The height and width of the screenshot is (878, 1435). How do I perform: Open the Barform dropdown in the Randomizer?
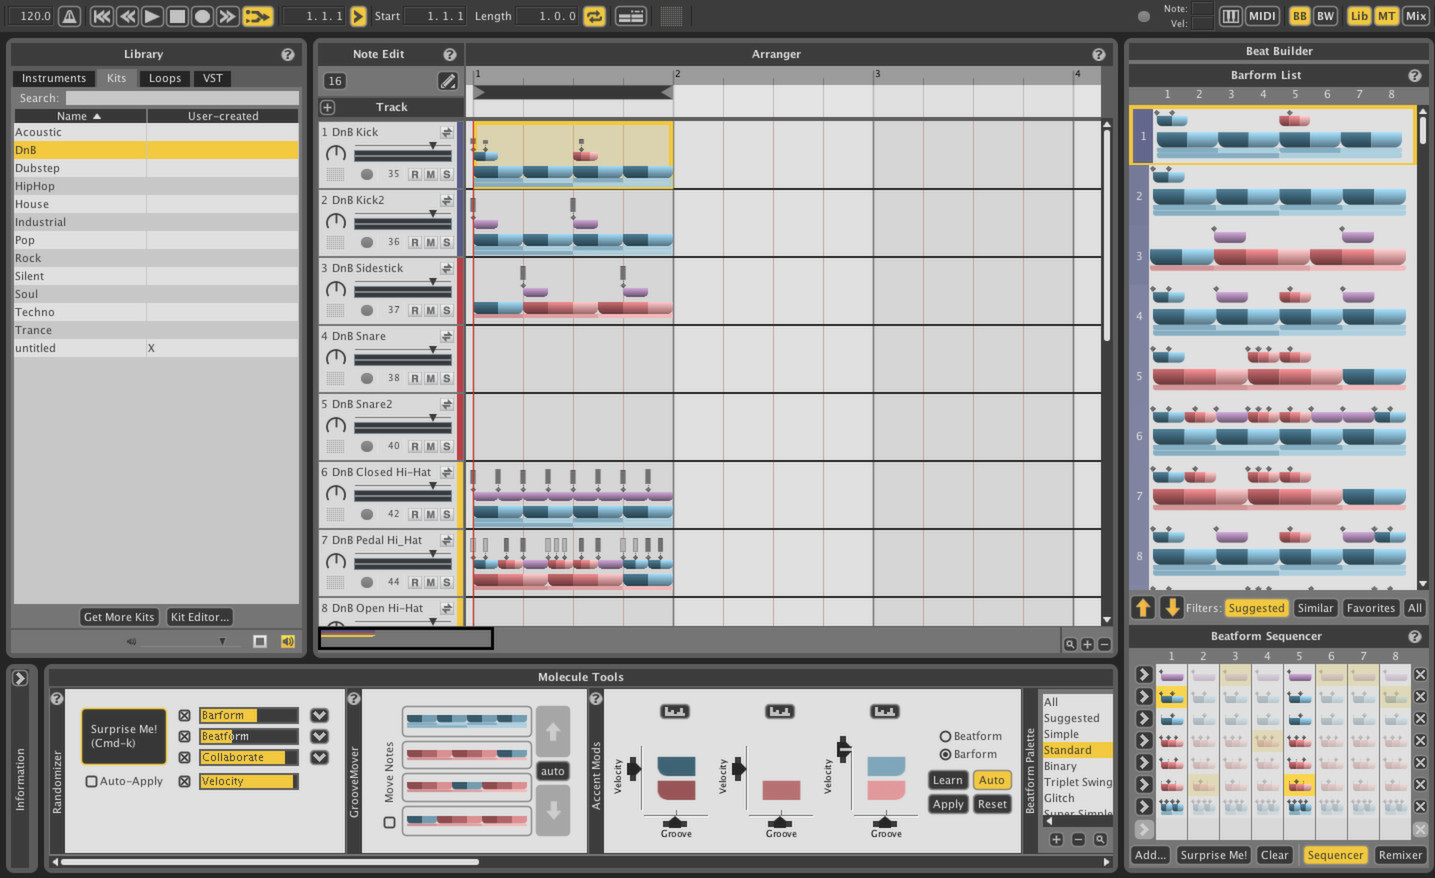318,715
